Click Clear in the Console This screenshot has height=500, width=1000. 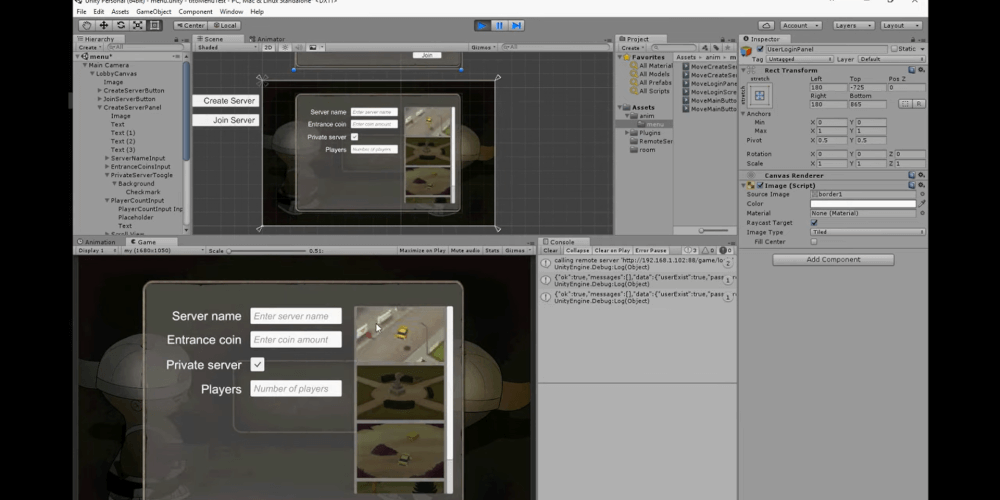pos(551,250)
